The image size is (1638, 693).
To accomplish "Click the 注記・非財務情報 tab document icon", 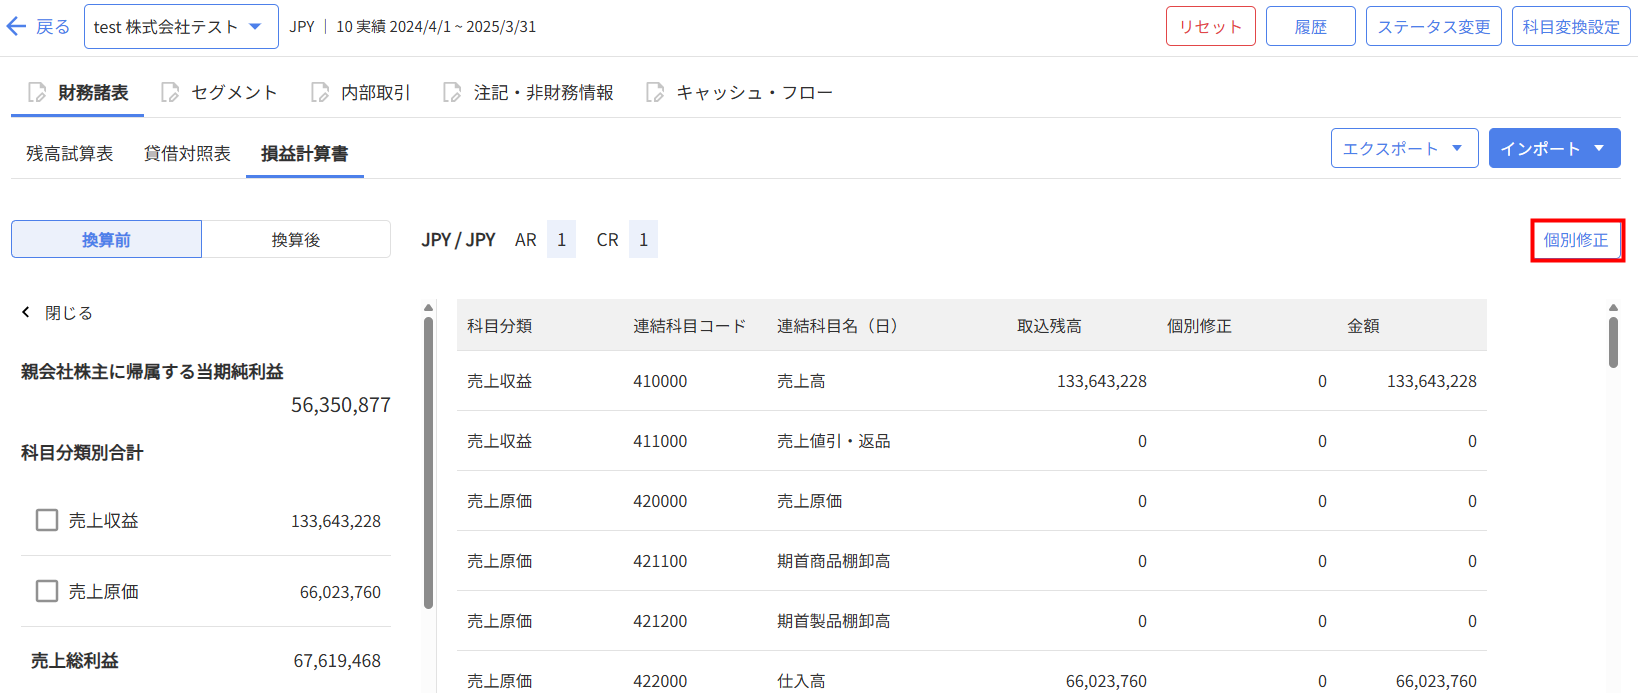I will tap(453, 93).
